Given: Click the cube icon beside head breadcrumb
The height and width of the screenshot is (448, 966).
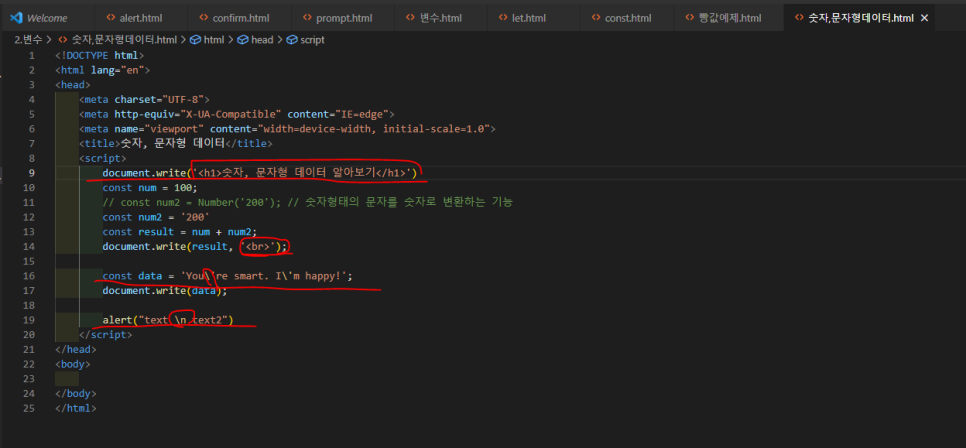Looking at the screenshot, I should pos(243,39).
